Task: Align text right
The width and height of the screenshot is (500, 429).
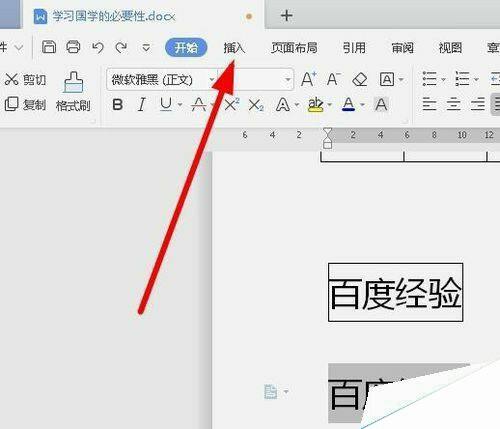Action: pyautogui.click(x=478, y=104)
